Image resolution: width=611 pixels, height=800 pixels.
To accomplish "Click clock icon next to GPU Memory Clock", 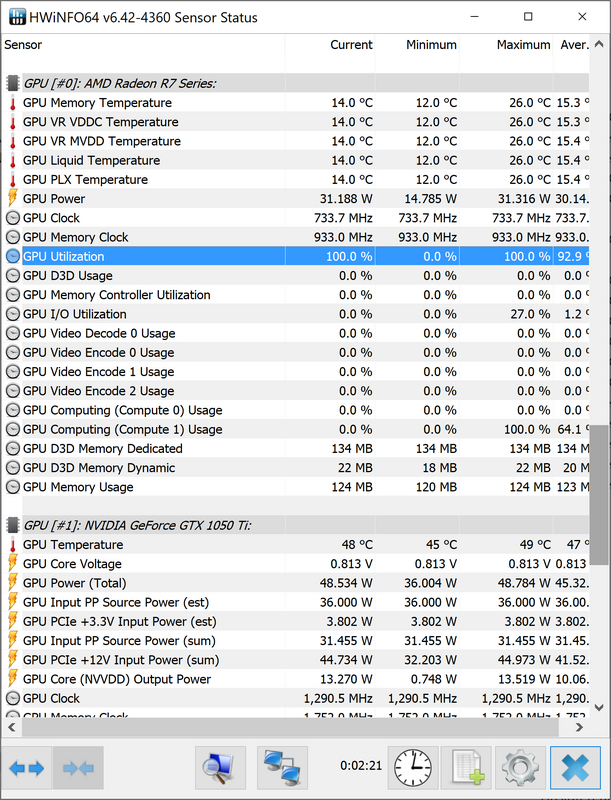I will coord(13,237).
